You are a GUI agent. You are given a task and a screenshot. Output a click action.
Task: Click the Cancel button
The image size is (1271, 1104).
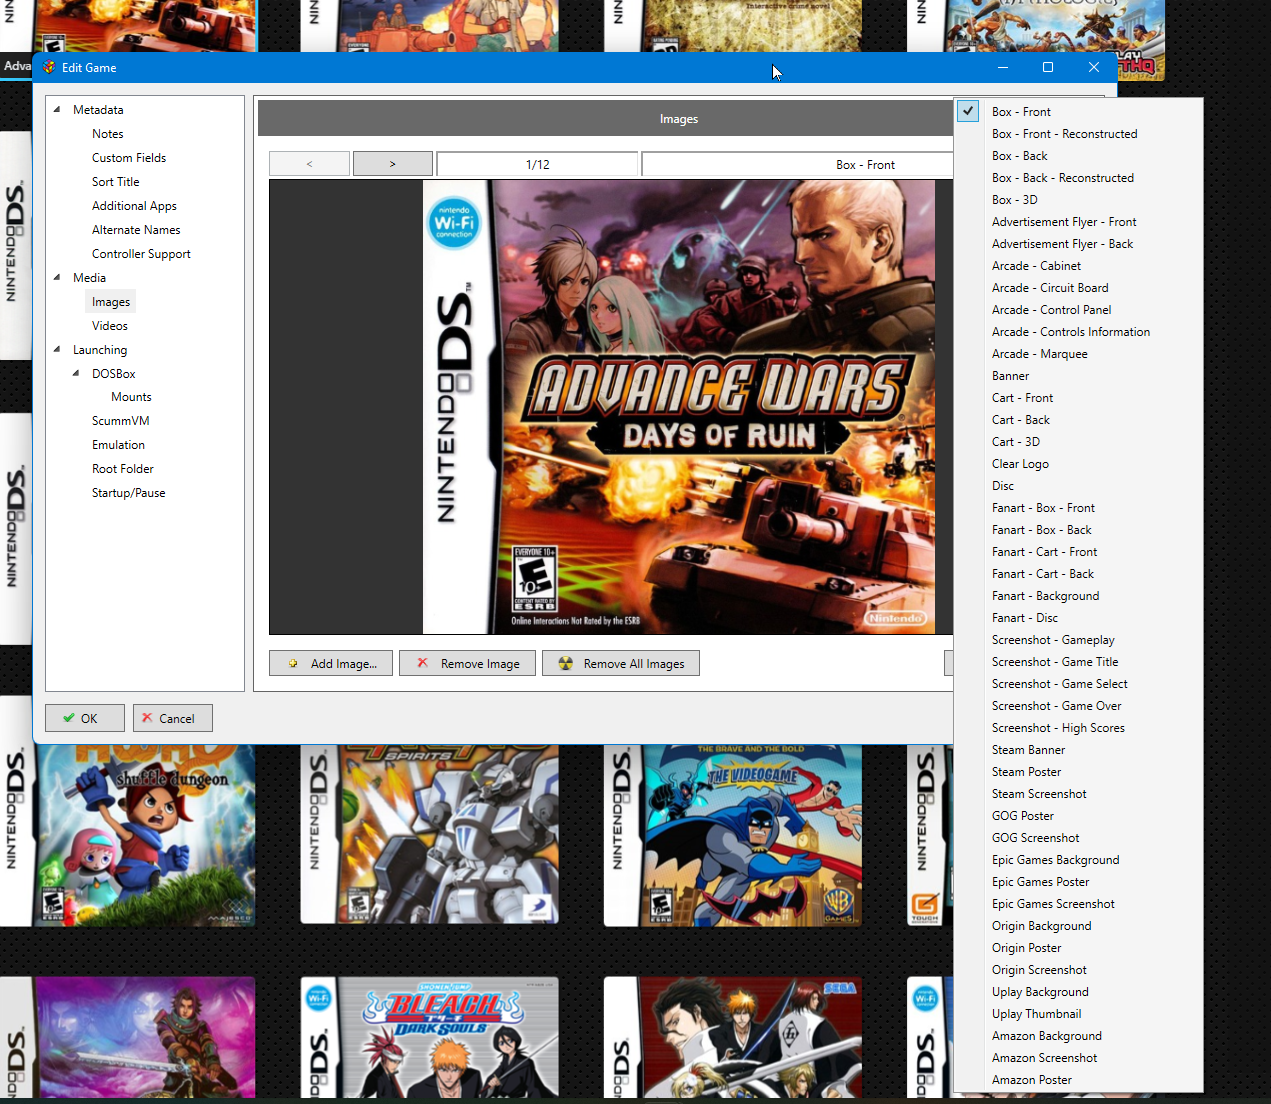[173, 718]
